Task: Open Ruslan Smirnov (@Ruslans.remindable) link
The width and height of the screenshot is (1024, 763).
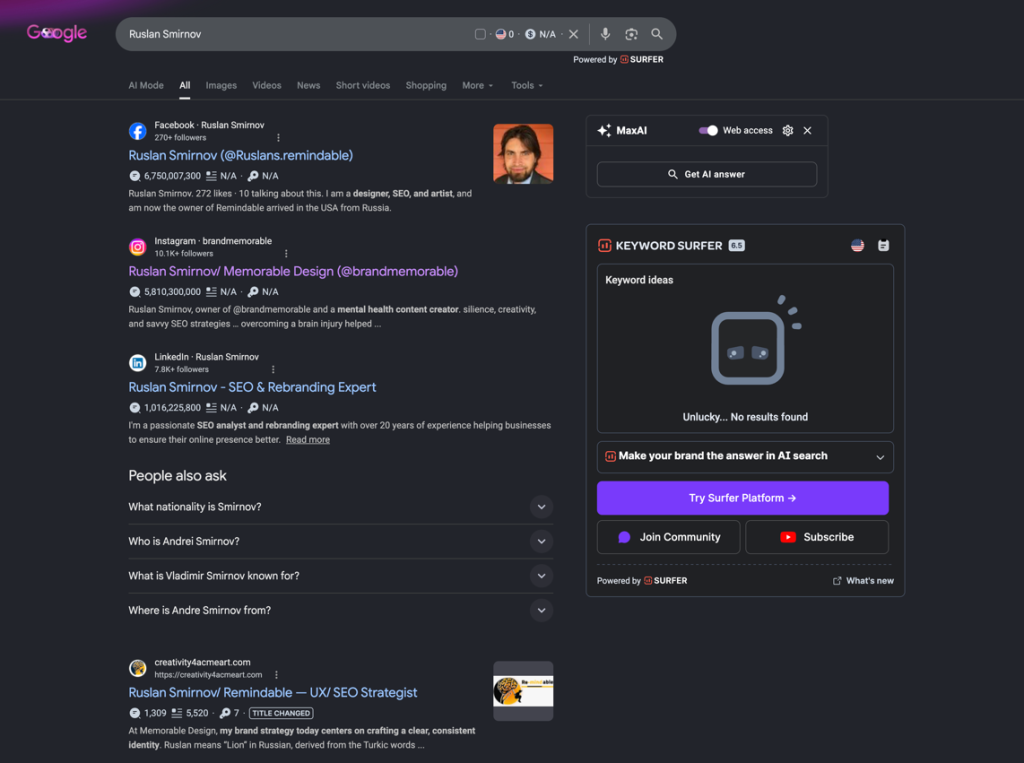Action: point(240,155)
